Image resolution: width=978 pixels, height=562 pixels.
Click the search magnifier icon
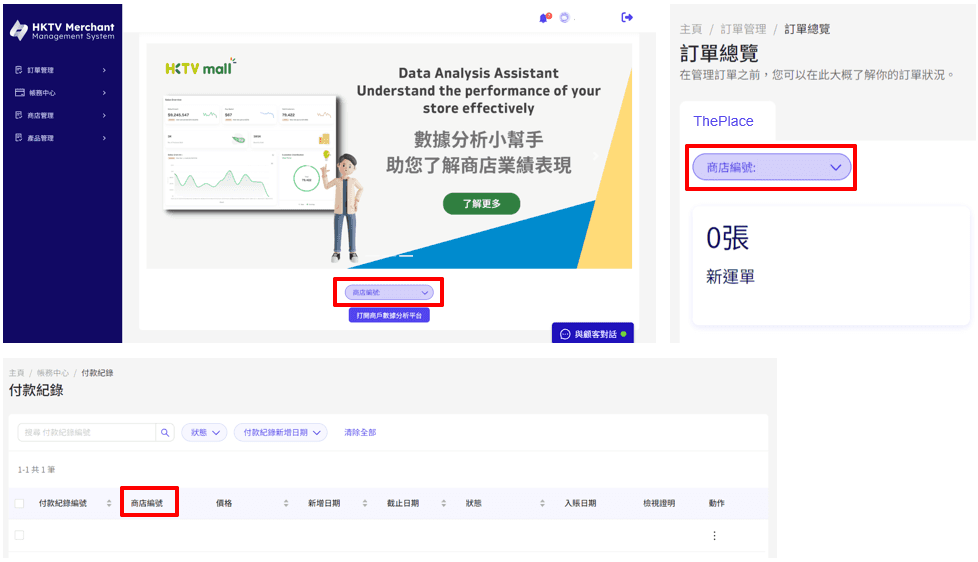pos(165,432)
